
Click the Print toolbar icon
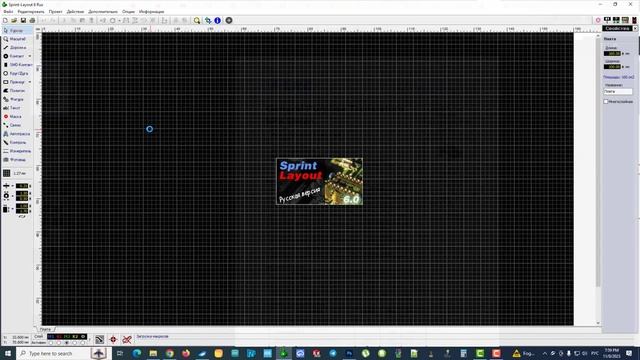32,20
